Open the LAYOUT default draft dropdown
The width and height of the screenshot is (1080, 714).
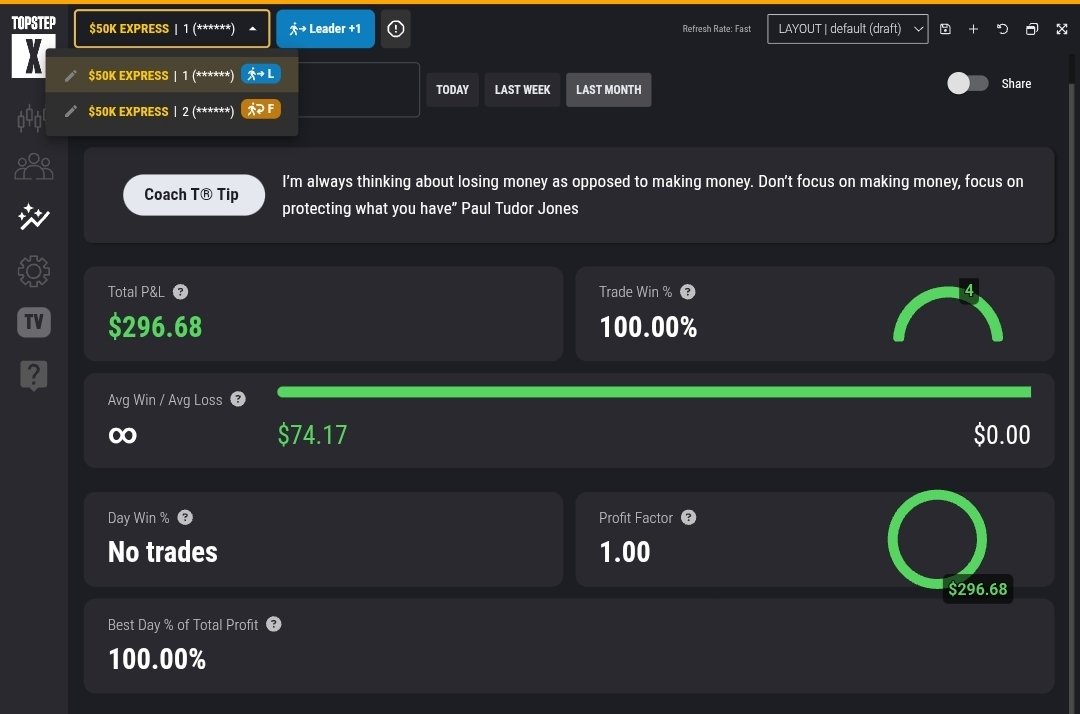pos(847,29)
